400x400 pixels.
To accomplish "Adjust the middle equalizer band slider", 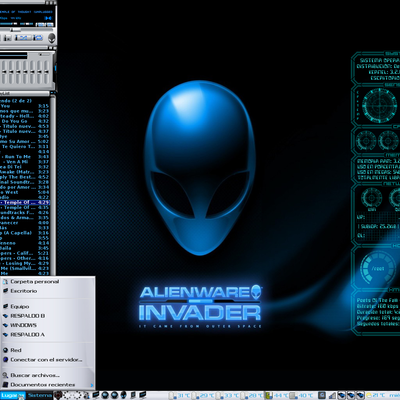I will (x=25, y=72).
